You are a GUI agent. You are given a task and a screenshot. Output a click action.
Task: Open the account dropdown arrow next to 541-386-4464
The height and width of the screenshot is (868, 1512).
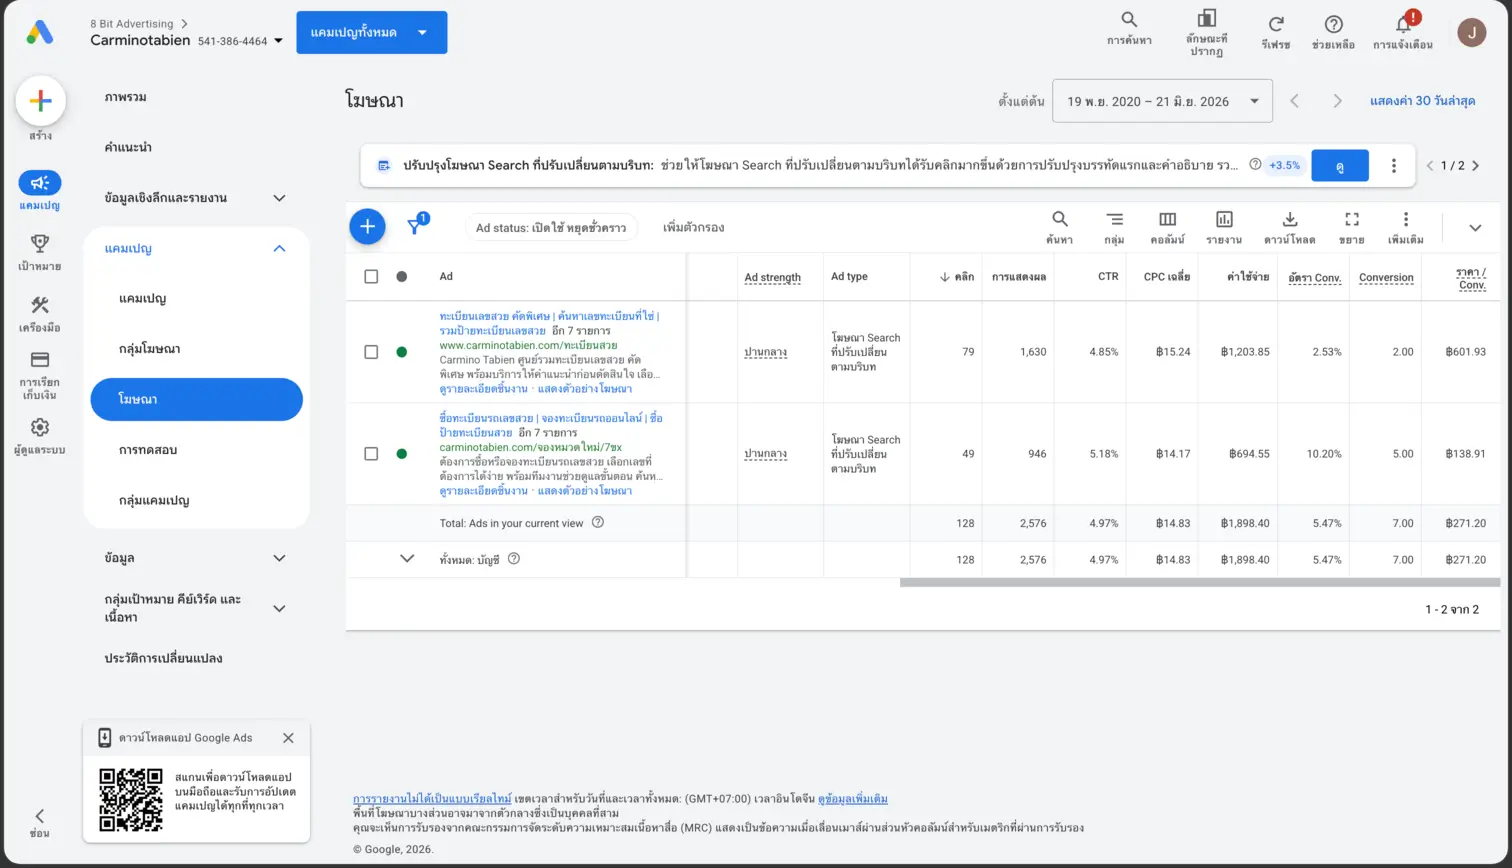coord(278,42)
